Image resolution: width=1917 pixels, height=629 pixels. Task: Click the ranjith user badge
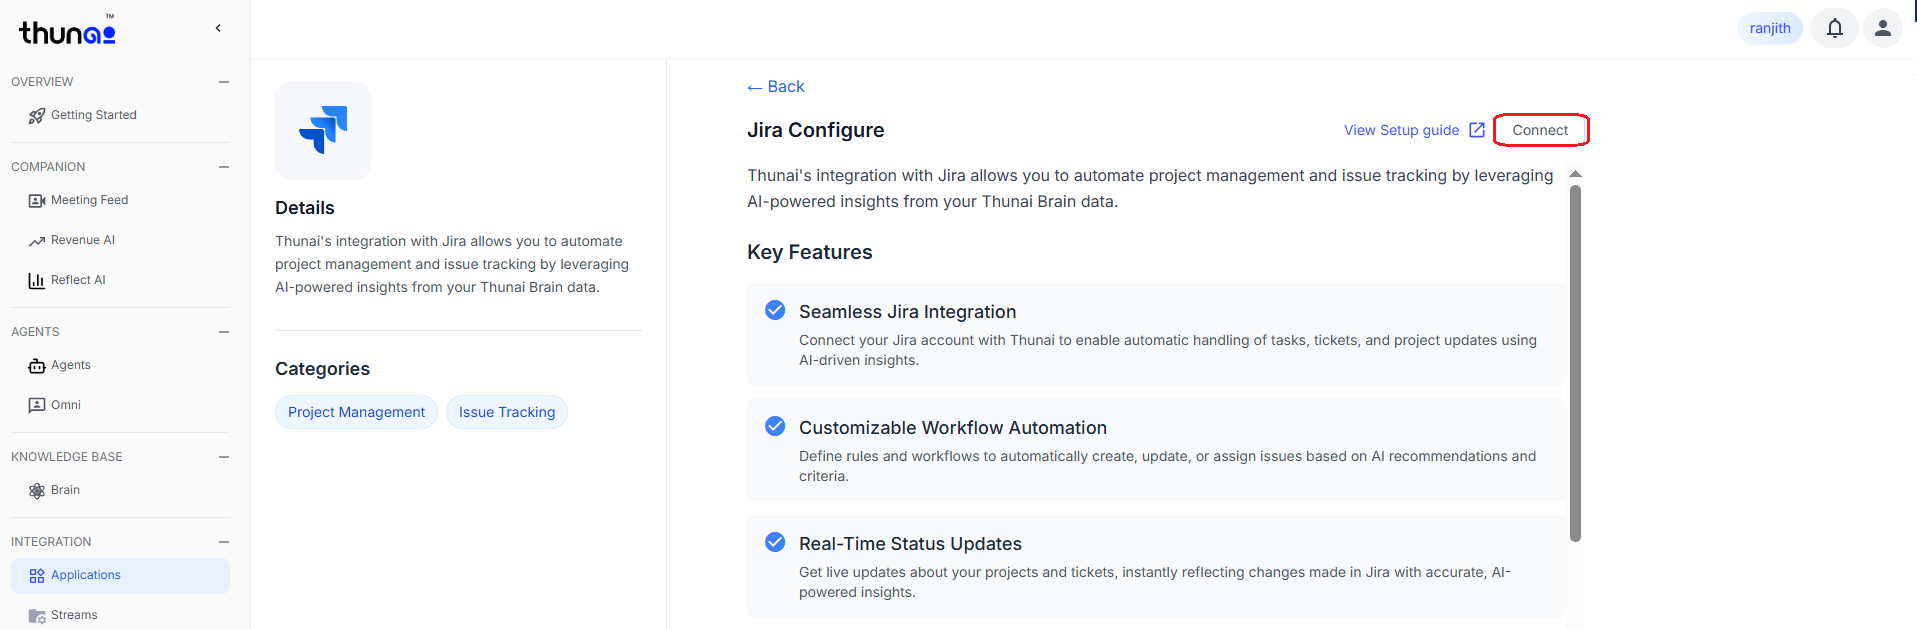[1770, 28]
